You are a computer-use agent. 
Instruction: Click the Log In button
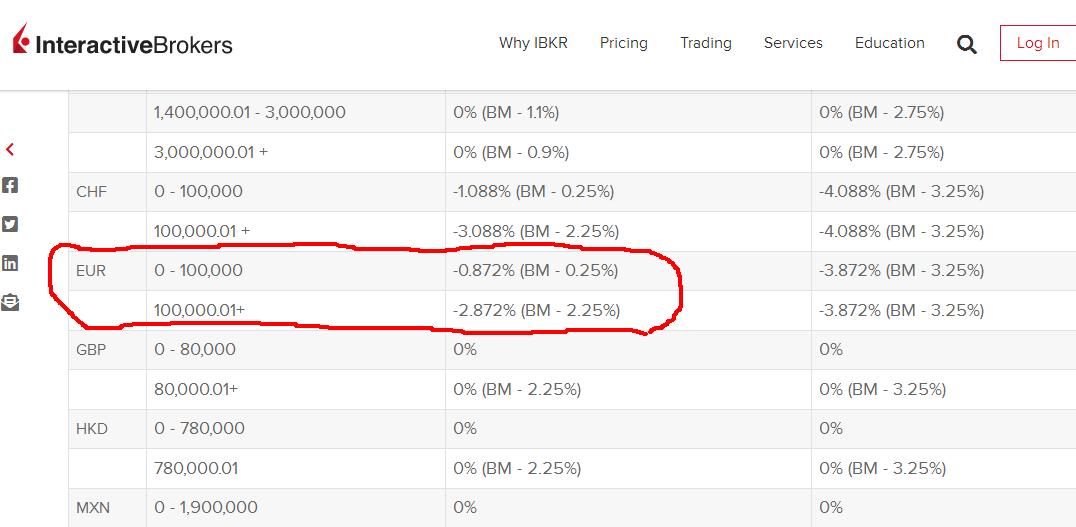[1038, 43]
